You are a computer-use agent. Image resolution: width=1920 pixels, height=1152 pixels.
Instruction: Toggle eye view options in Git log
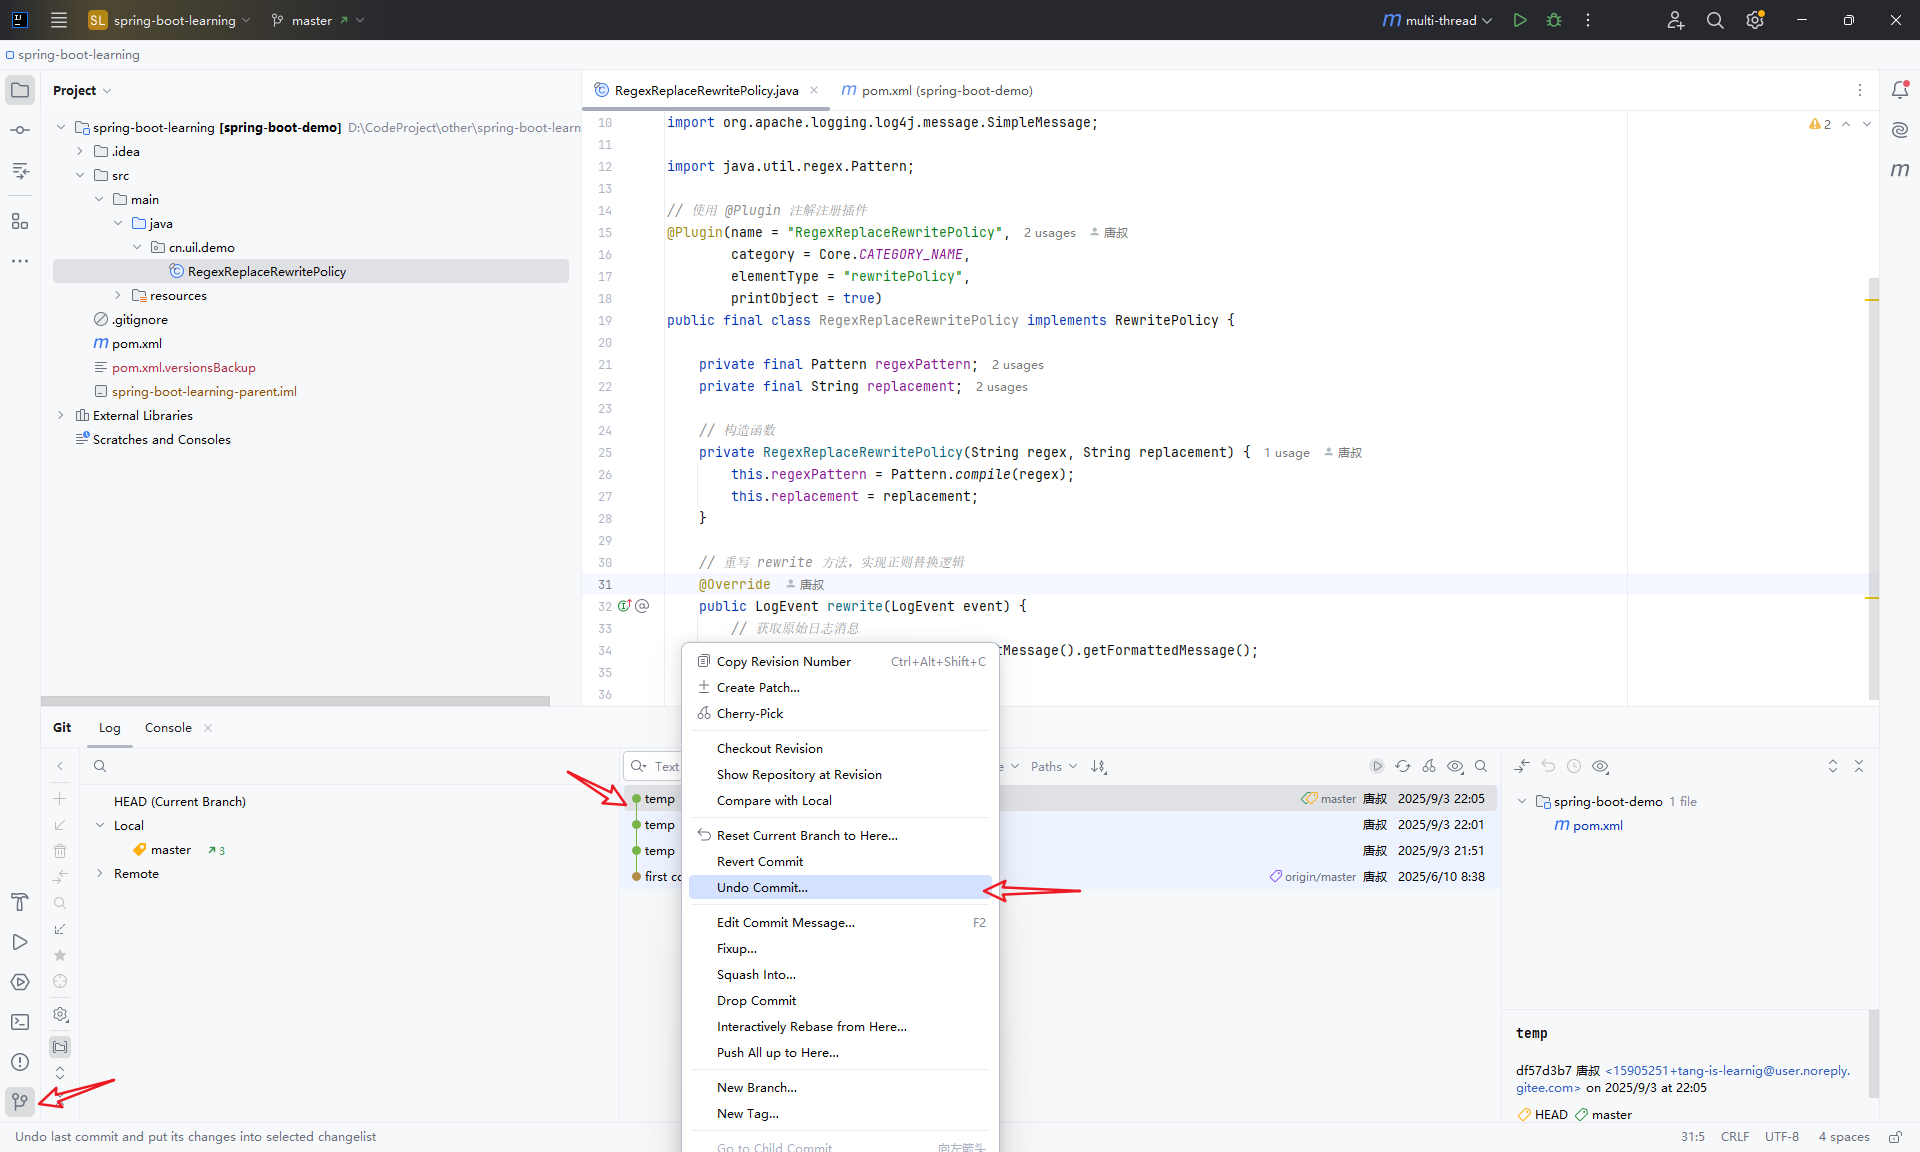click(1455, 766)
